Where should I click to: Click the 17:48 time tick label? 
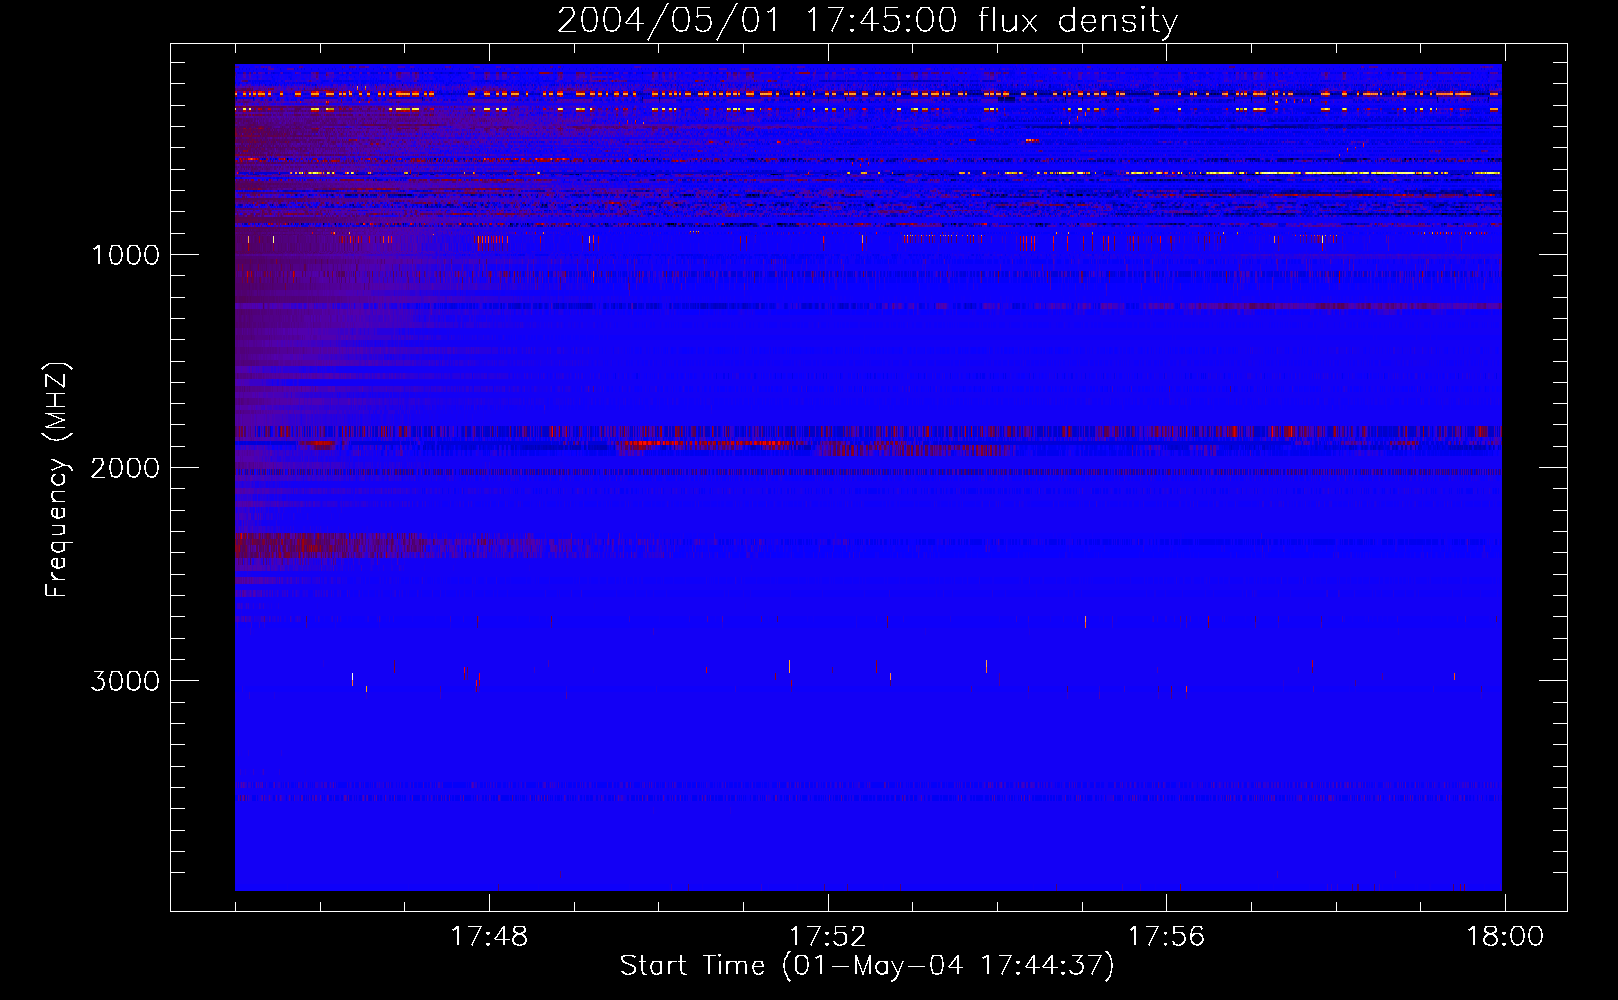tap(489, 937)
